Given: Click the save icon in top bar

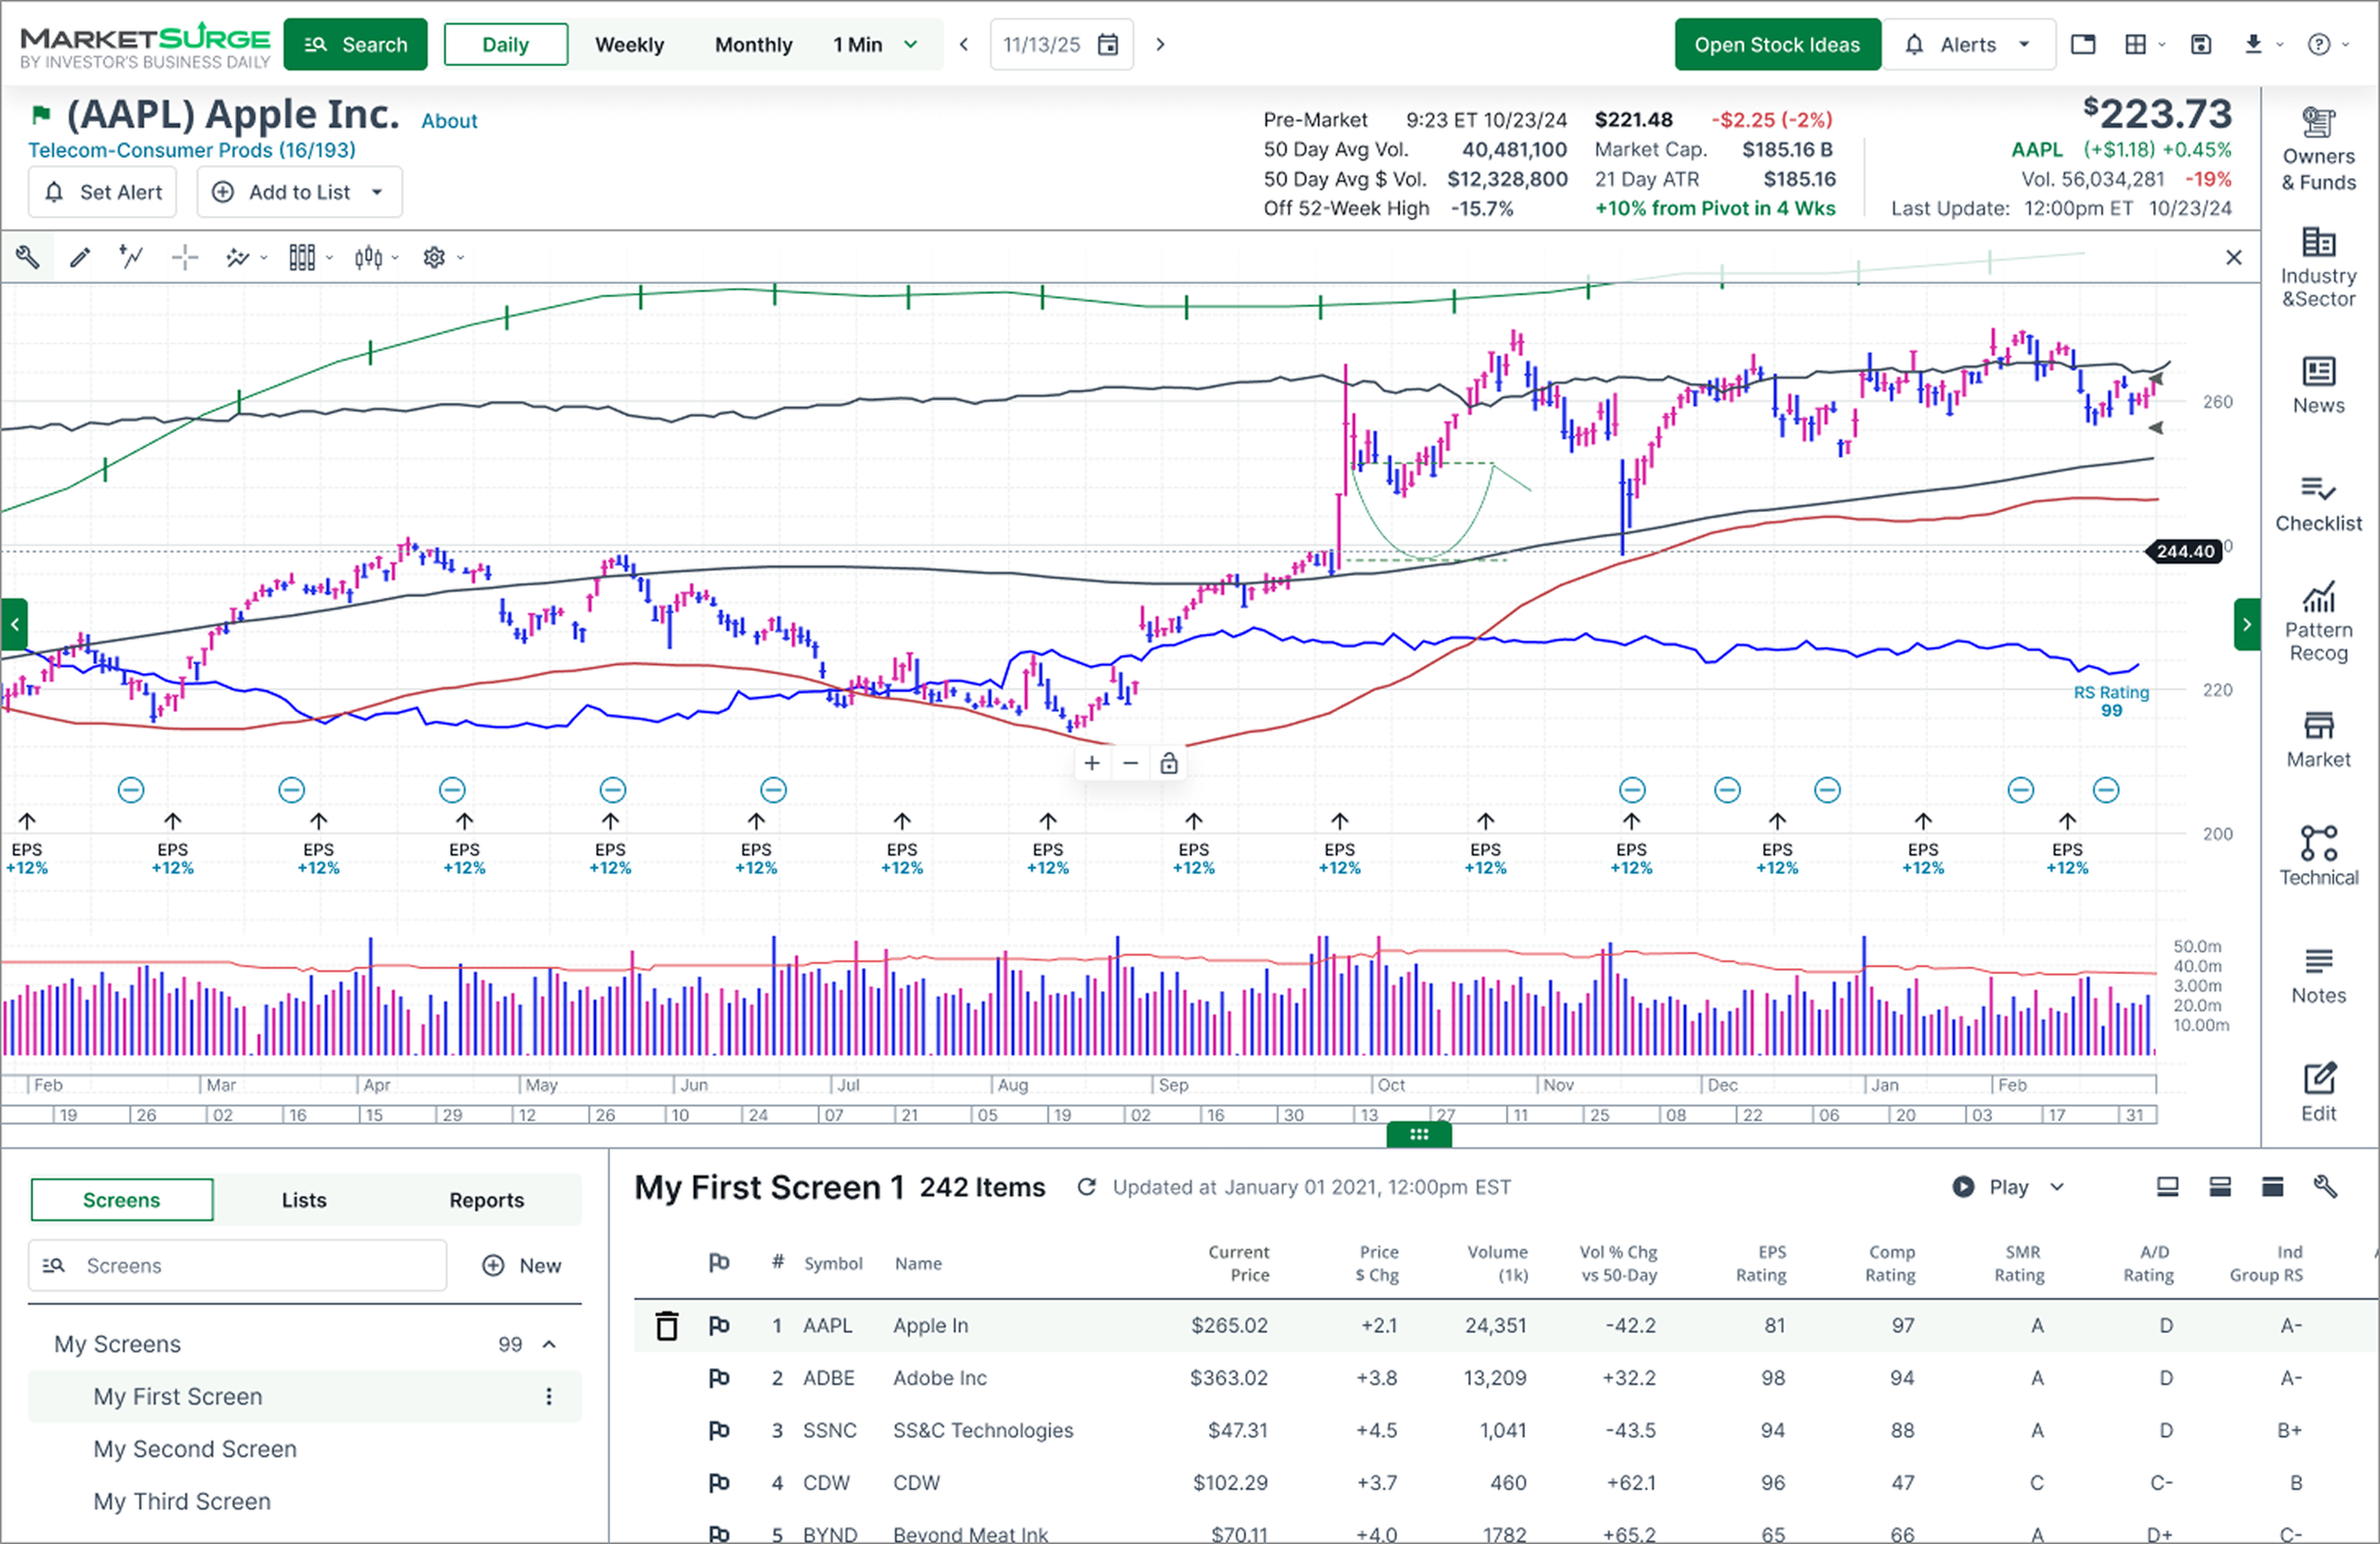Looking at the screenshot, I should [x=2200, y=44].
